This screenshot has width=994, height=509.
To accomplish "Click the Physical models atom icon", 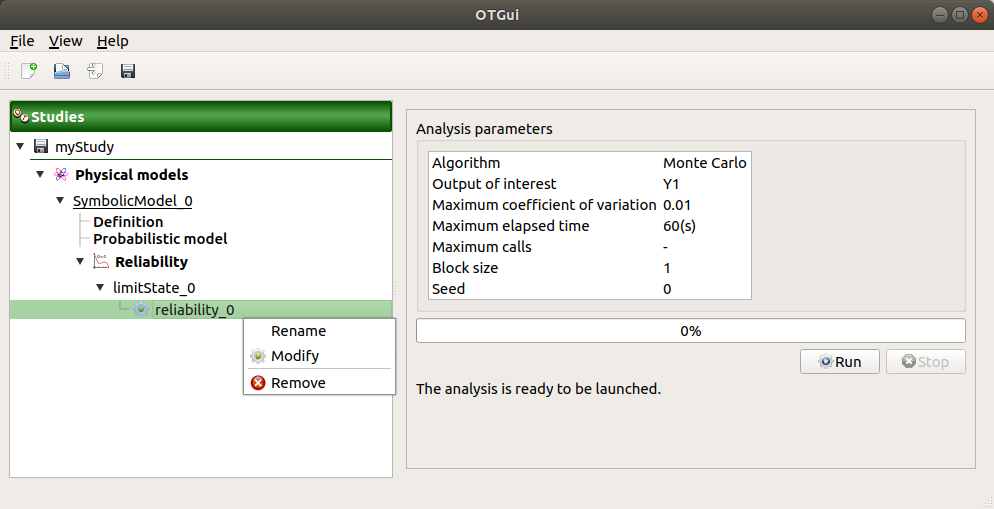I will point(61,175).
